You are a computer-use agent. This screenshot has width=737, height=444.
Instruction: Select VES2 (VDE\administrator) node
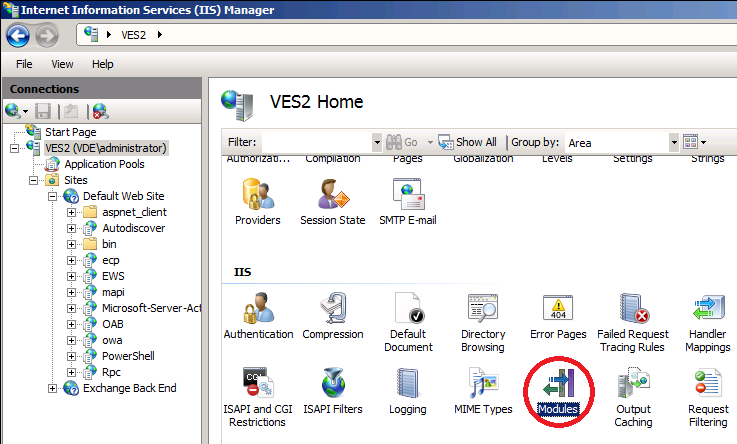point(106,148)
